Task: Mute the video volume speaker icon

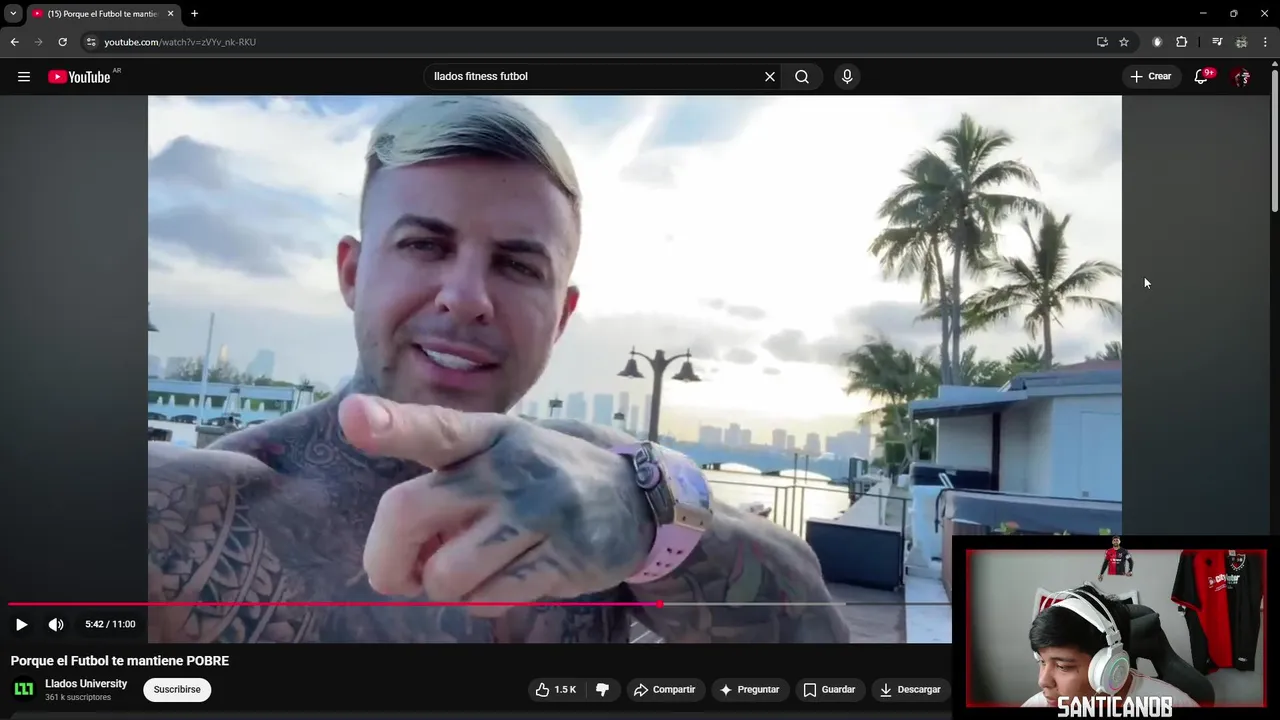Action: click(56, 625)
